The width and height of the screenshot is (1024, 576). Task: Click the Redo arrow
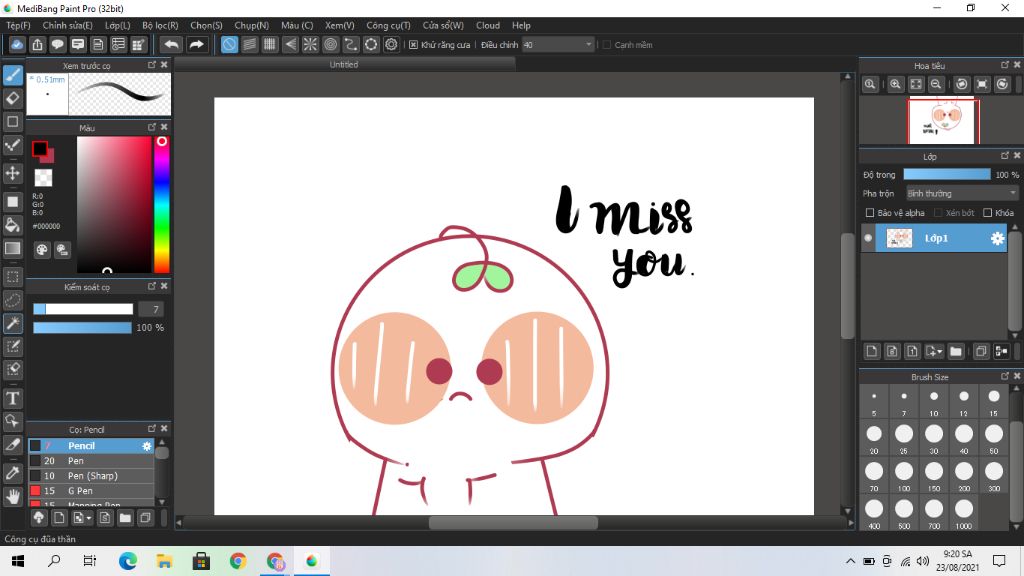(x=196, y=44)
